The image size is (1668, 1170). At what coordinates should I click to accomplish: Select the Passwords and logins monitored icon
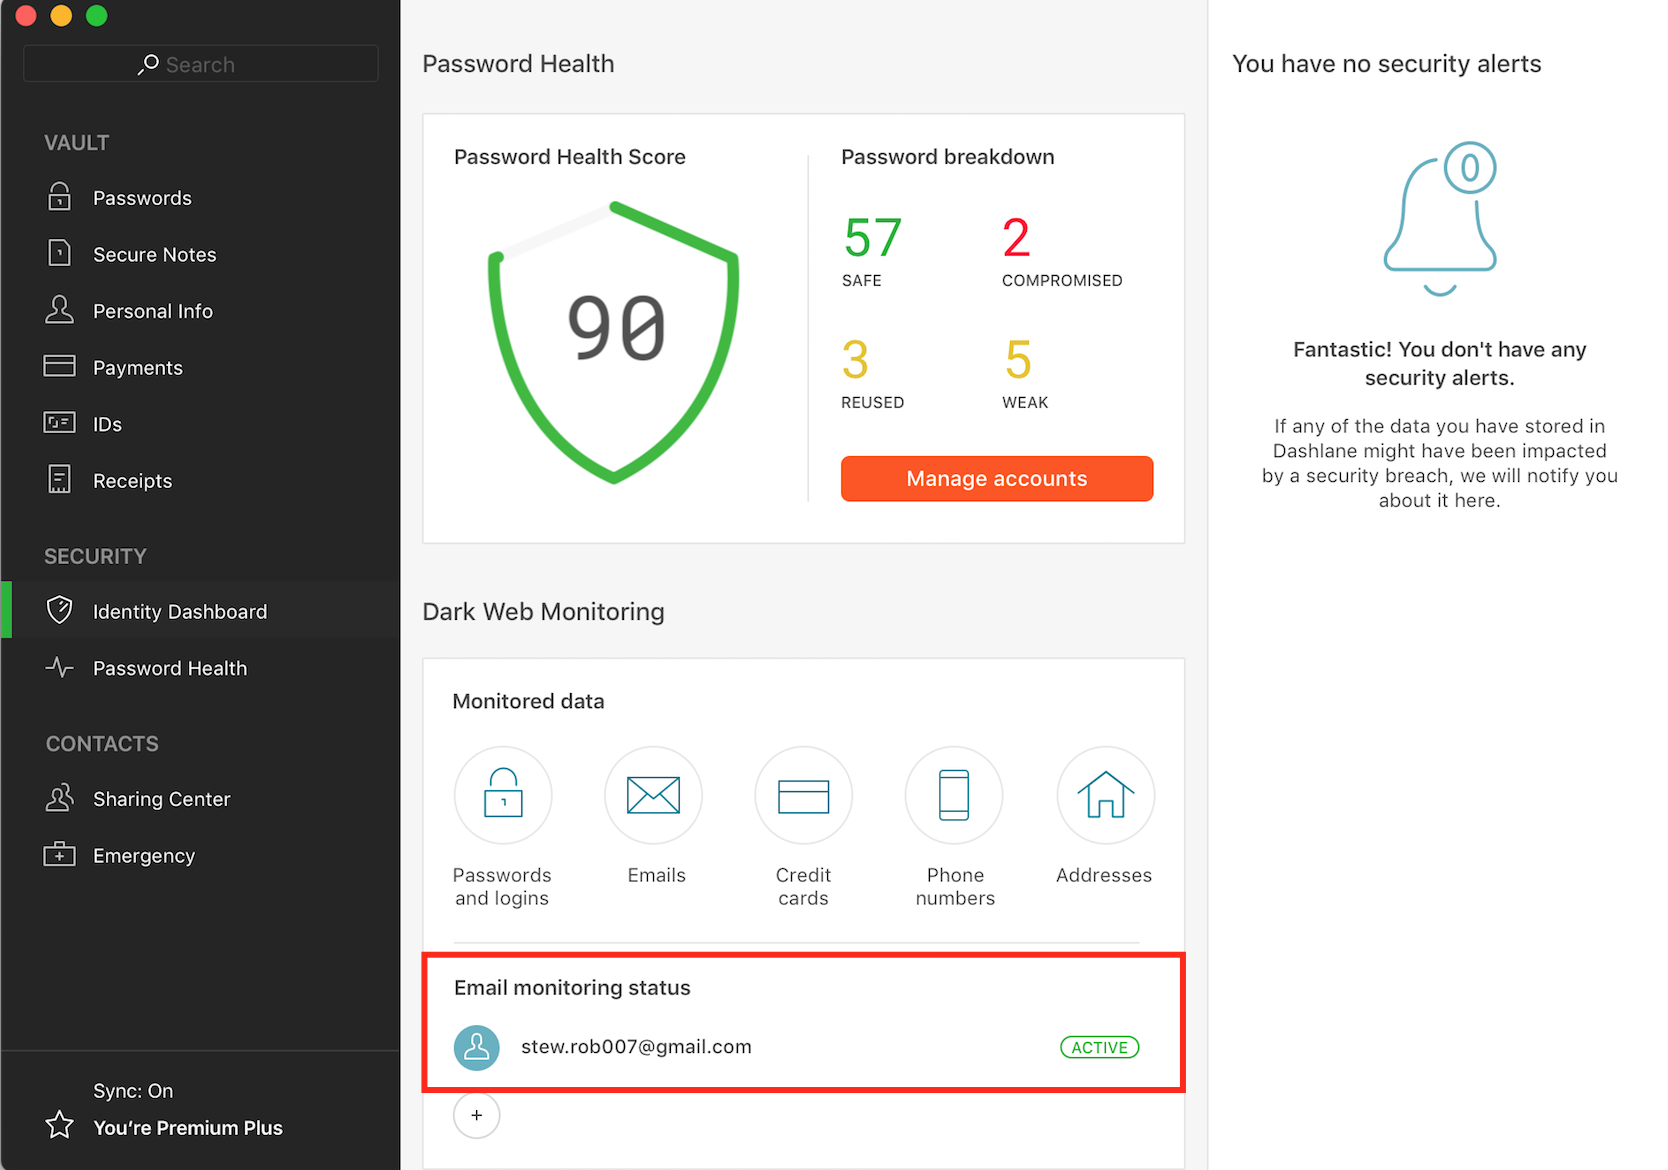[x=503, y=795]
